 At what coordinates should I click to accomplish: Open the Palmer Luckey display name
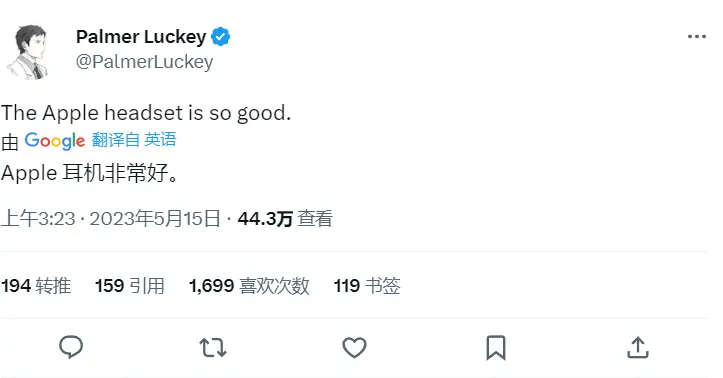[x=141, y=37]
